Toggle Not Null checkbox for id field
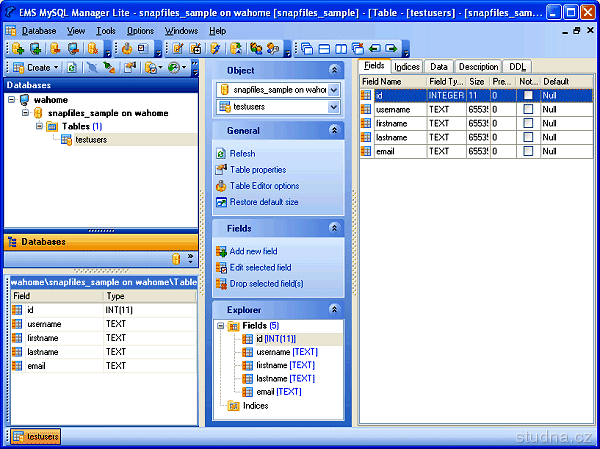The image size is (600, 449). point(527,95)
